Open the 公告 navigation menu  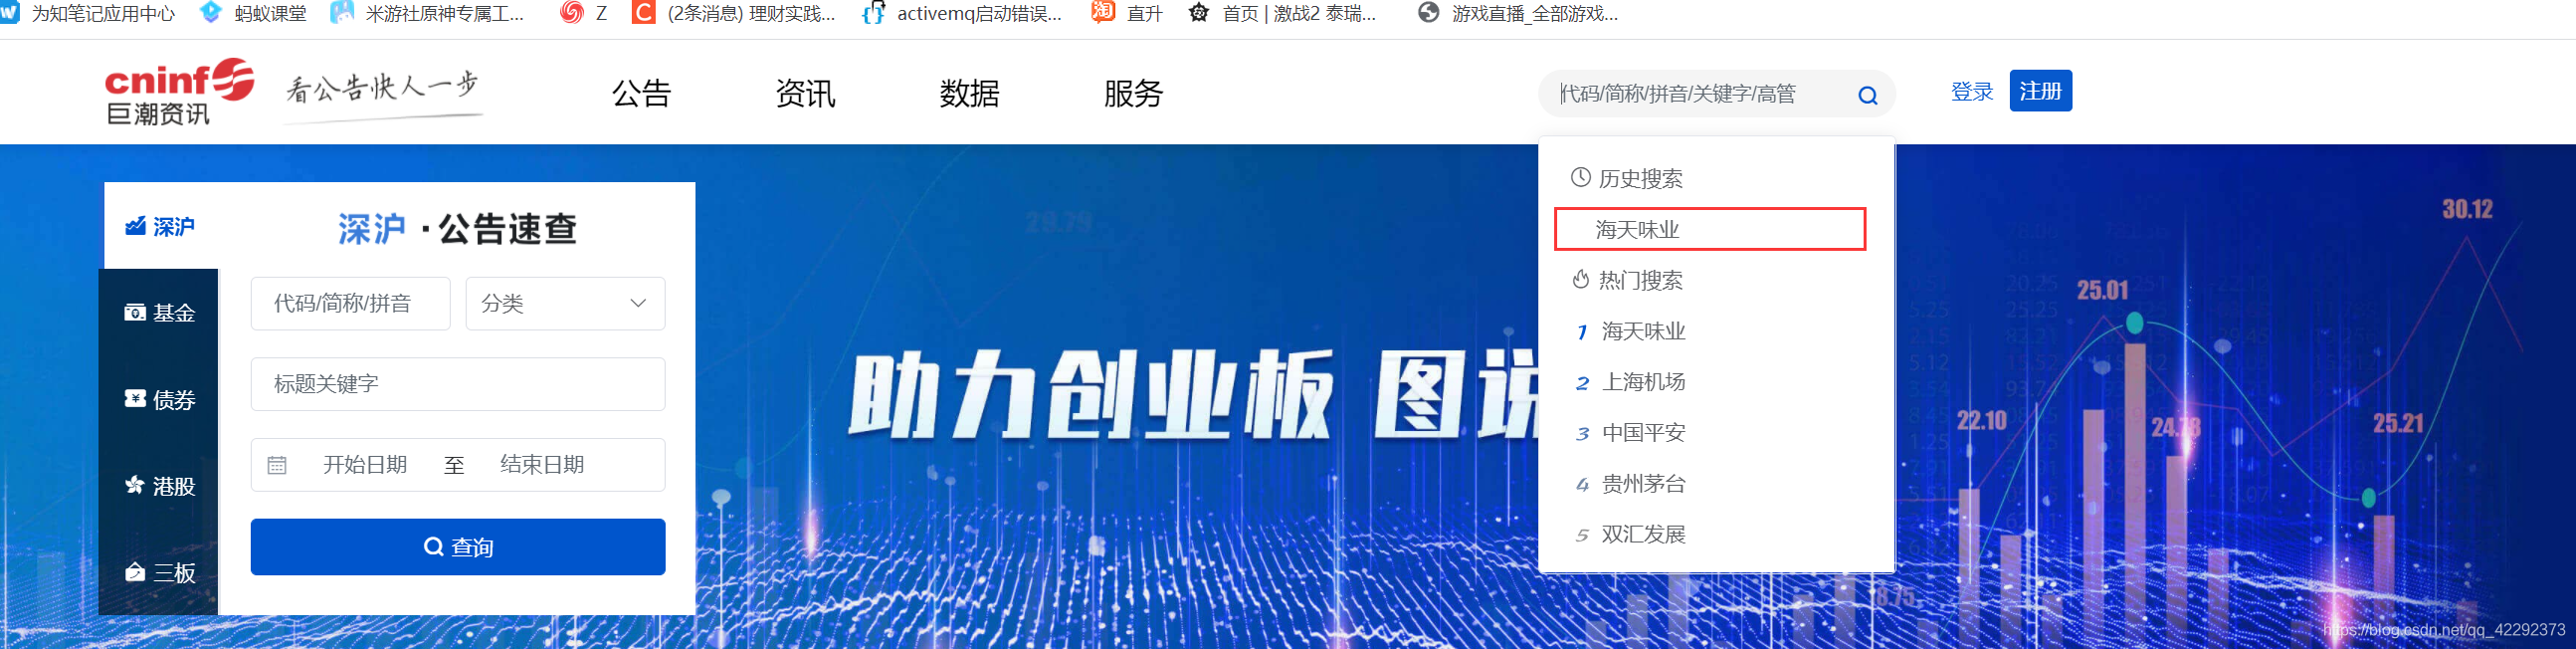[641, 93]
